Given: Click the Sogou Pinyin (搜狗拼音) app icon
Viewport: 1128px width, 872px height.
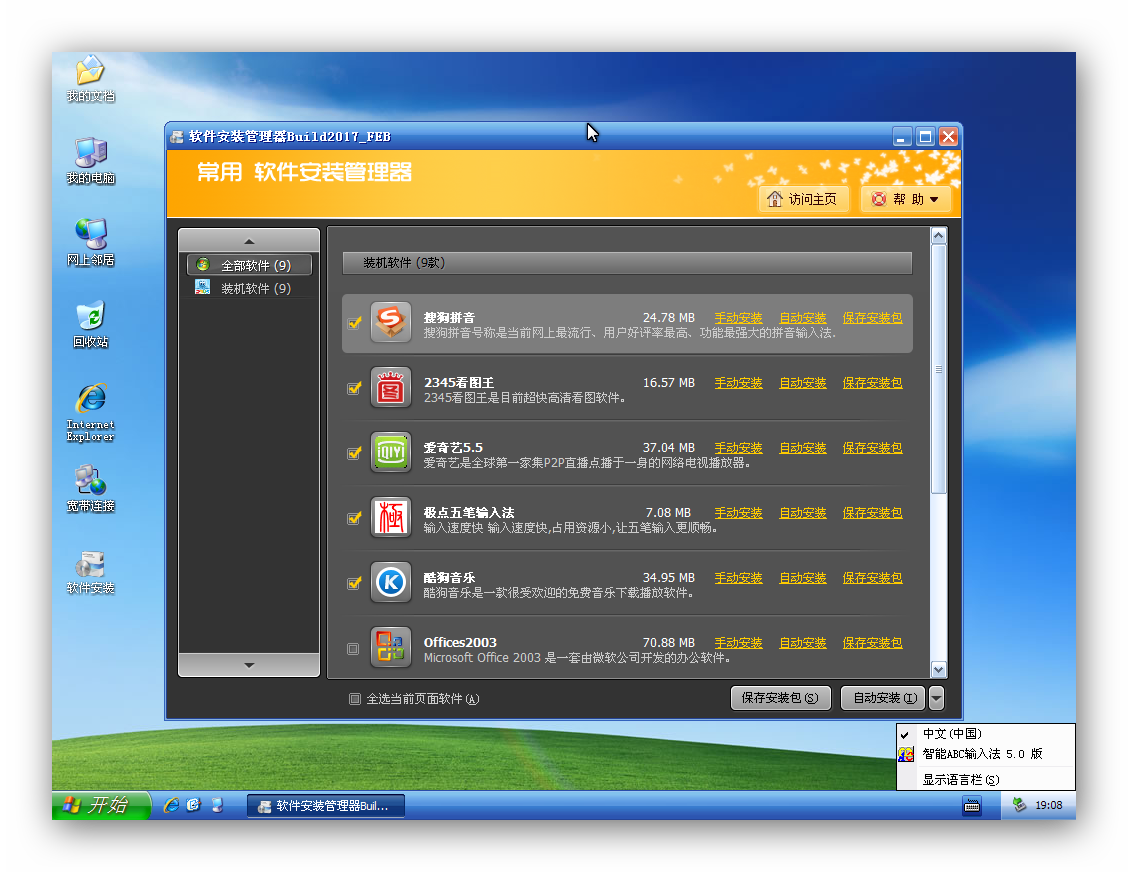Looking at the screenshot, I should pos(391,322).
